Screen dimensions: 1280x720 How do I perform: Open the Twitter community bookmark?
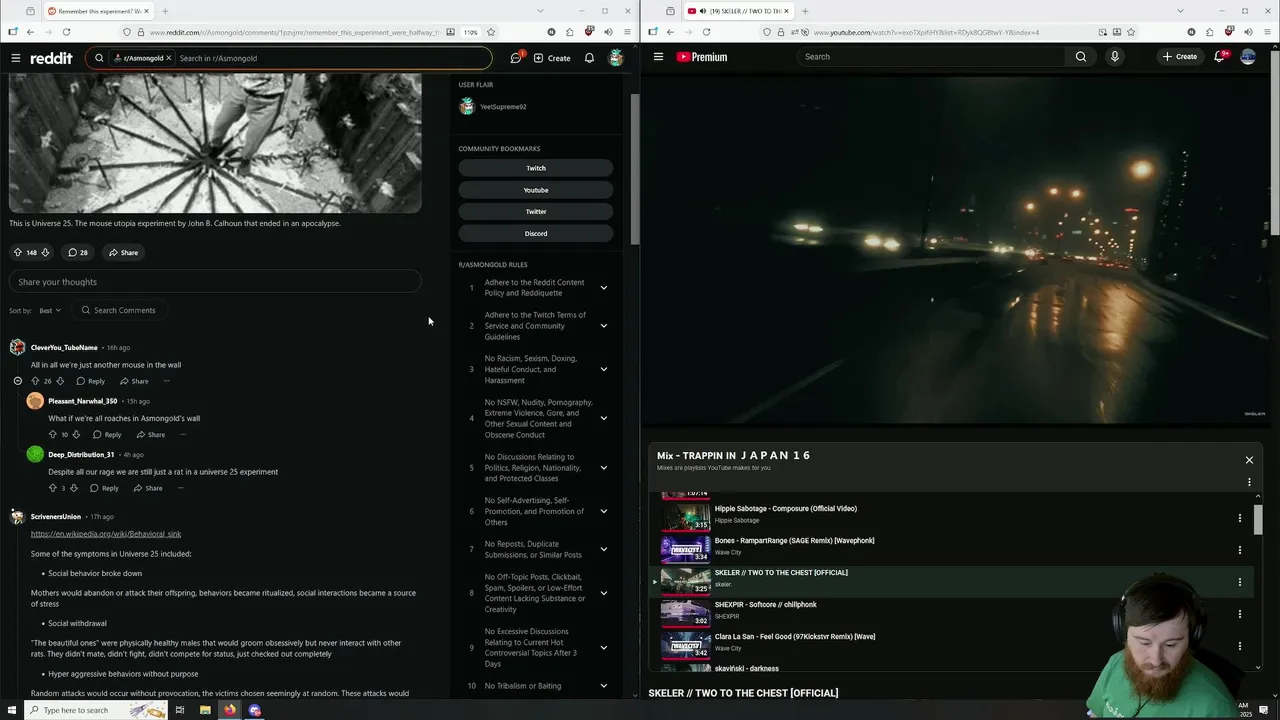(x=536, y=211)
